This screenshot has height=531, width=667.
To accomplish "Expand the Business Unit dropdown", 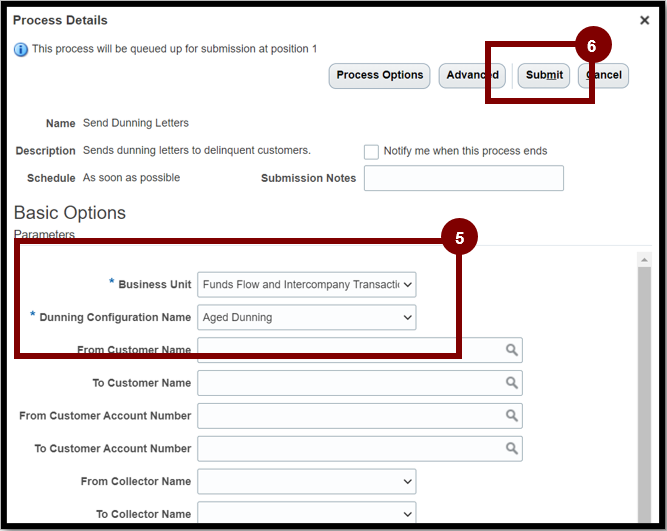I will tap(408, 285).
